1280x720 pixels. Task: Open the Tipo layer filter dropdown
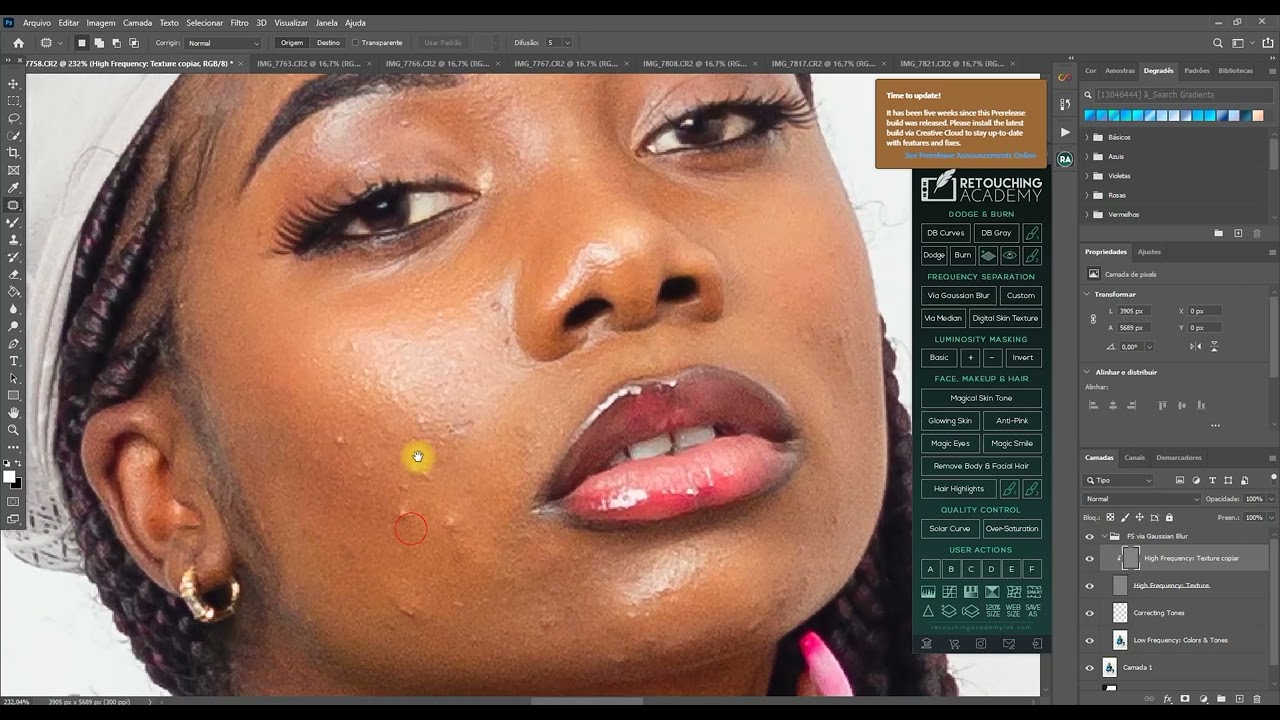coord(1119,480)
